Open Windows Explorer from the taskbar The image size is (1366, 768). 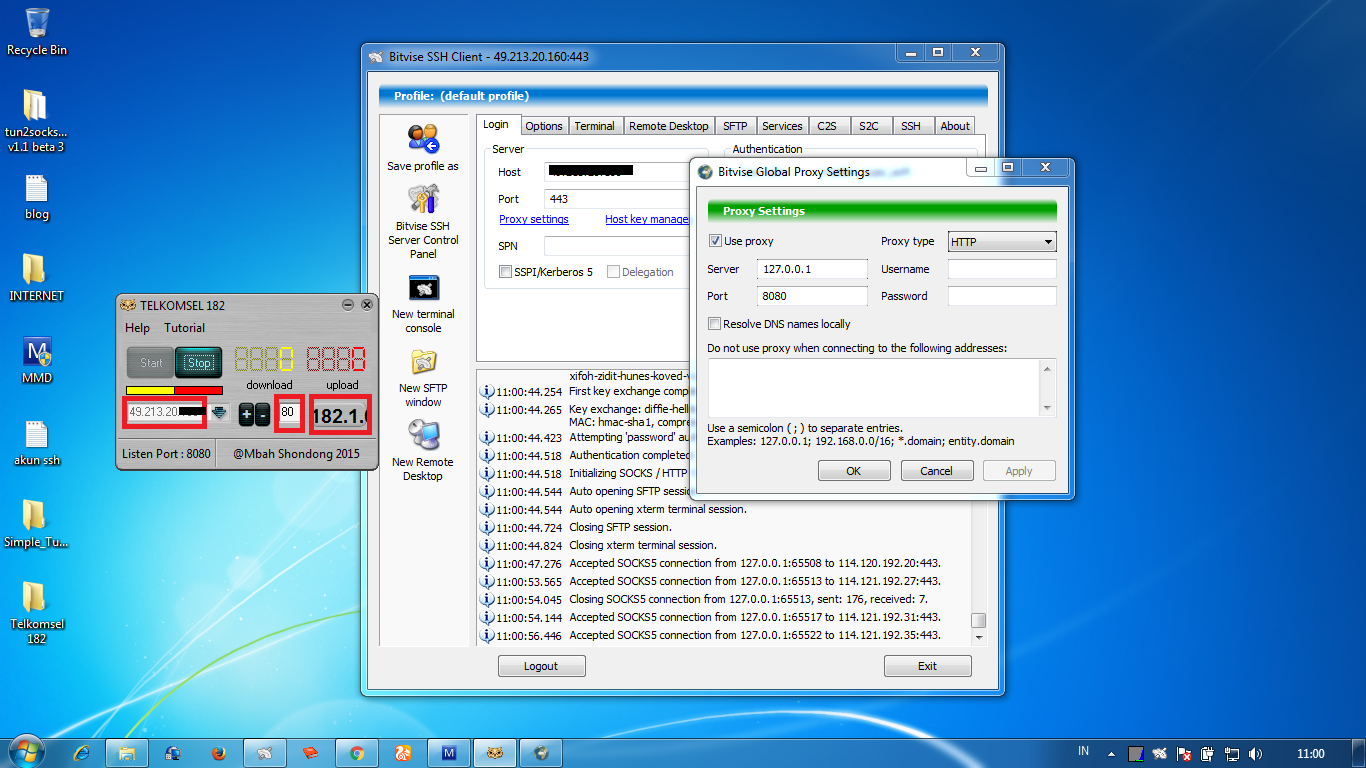pyautogui.click(x=127, y=753)
